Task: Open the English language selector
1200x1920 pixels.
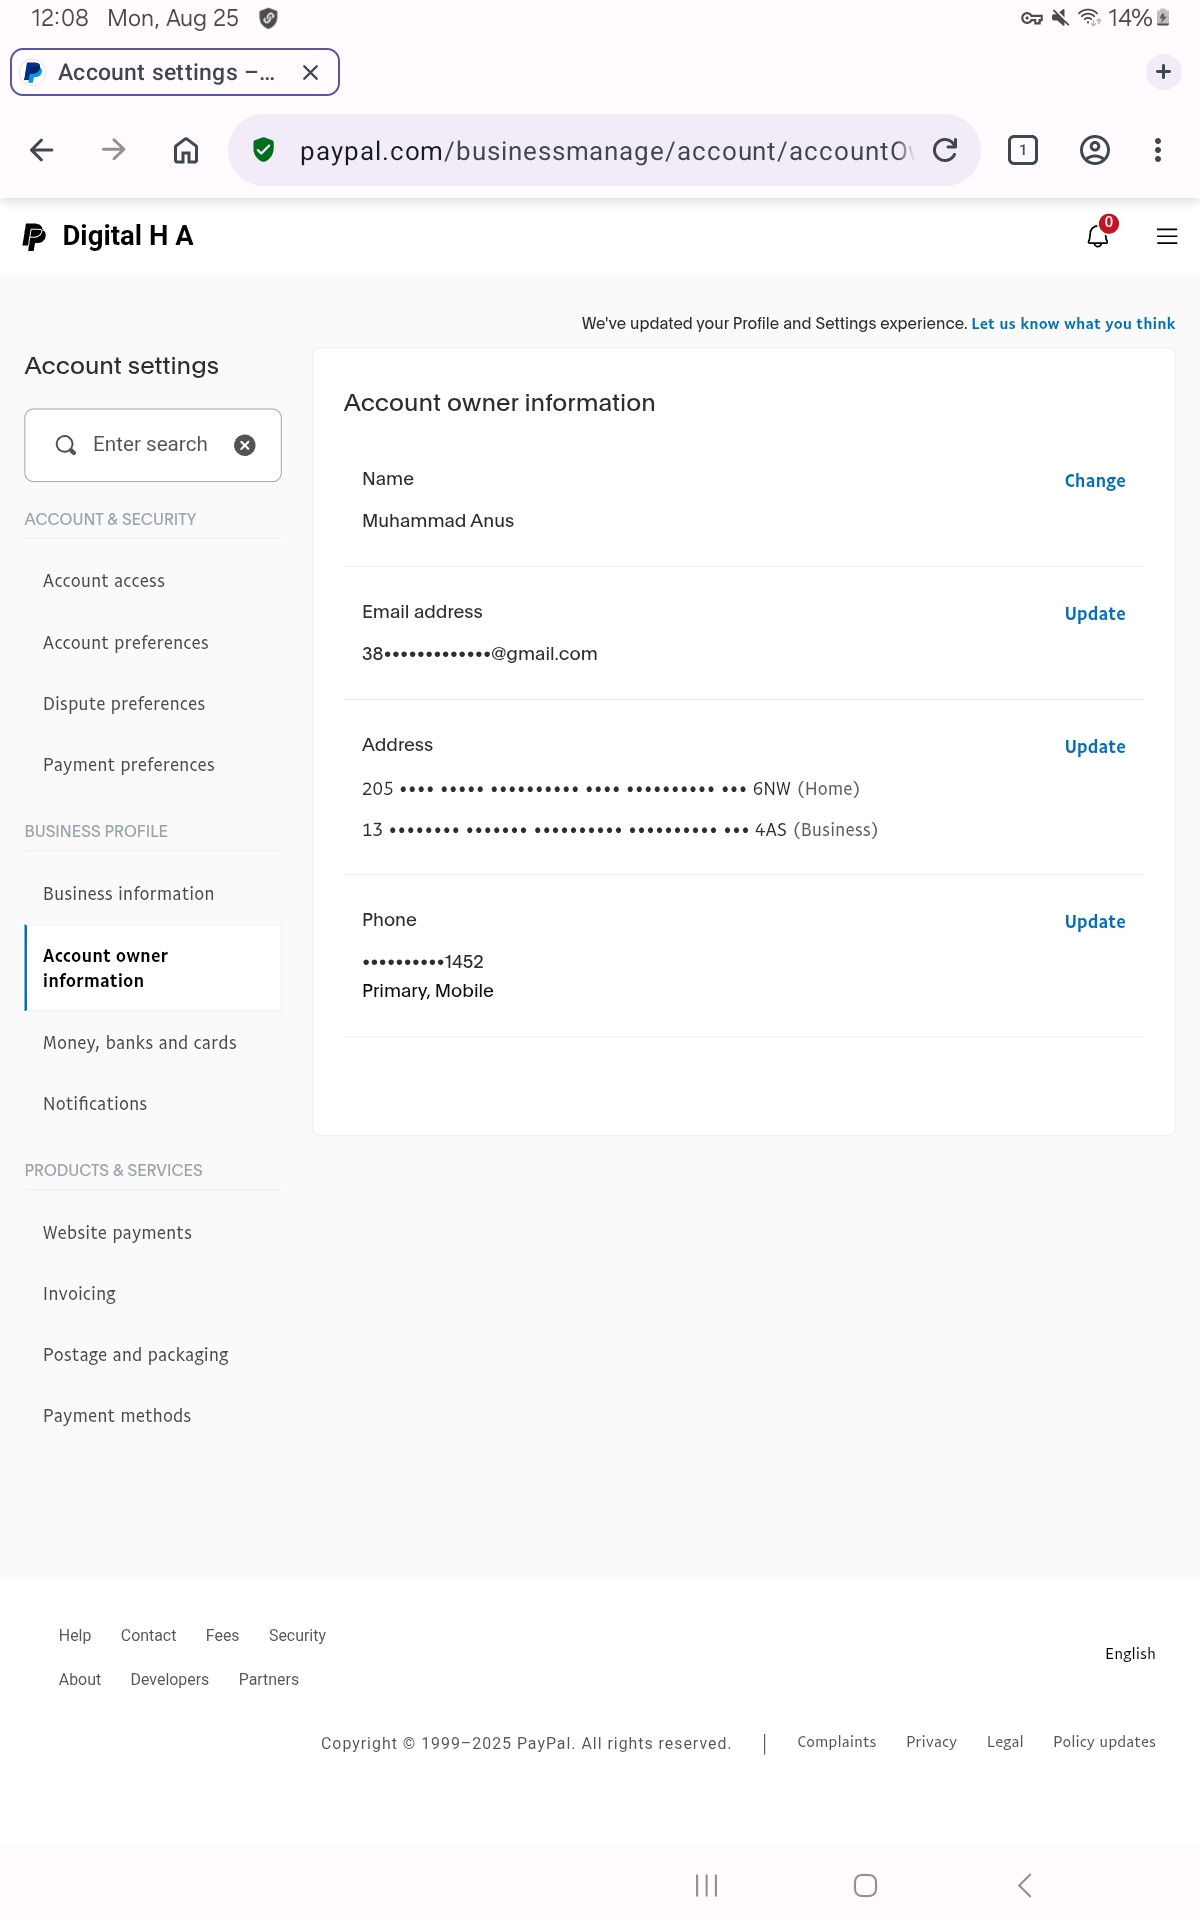Action: [x=1130, y=1654]
